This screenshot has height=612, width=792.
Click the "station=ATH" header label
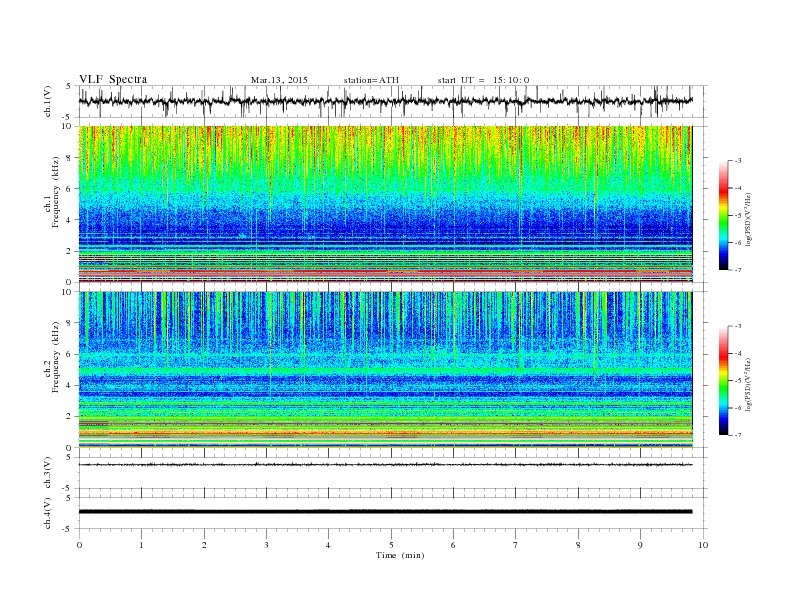[371, 80]
